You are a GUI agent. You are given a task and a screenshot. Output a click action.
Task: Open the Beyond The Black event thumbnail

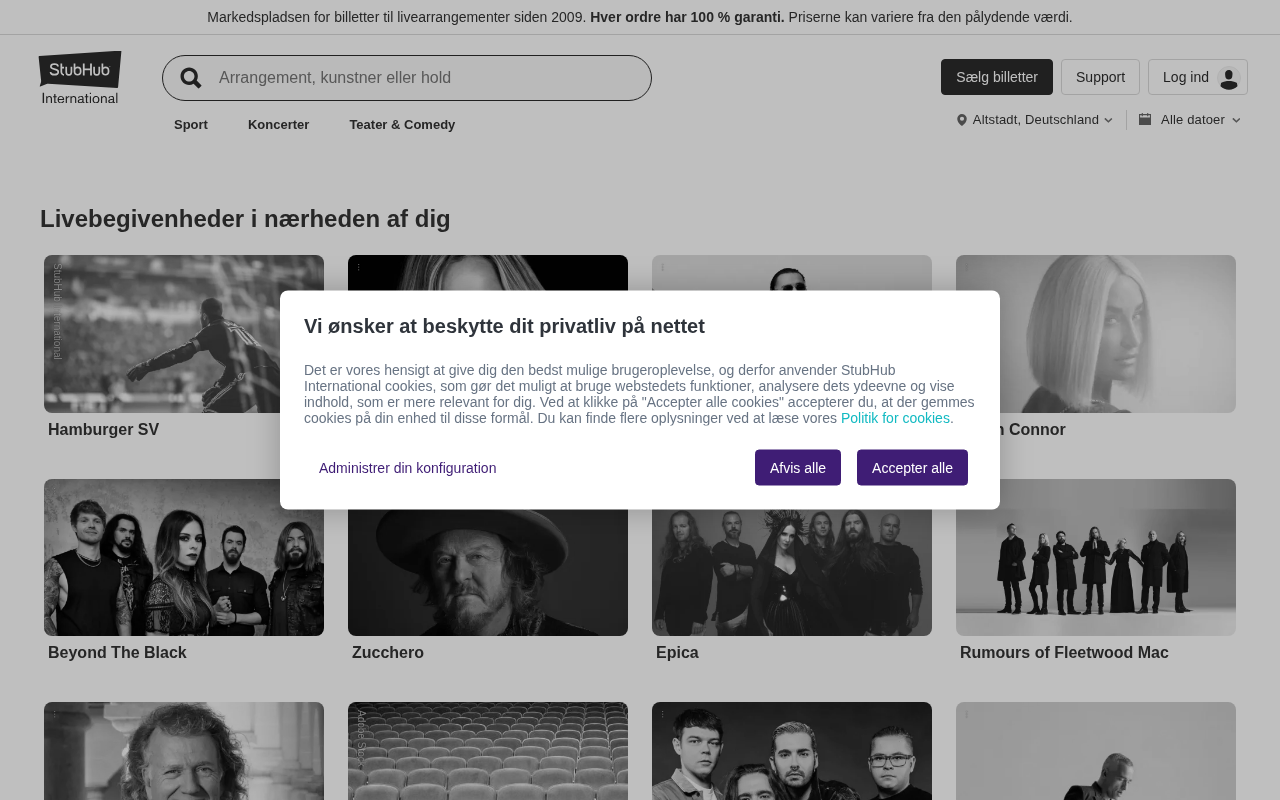point(184,557)
